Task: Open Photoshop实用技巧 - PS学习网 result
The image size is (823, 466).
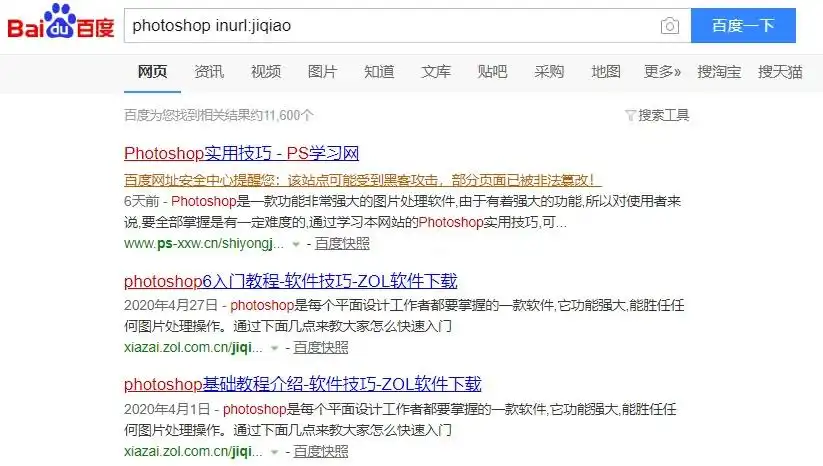Action: coord(241,154)
